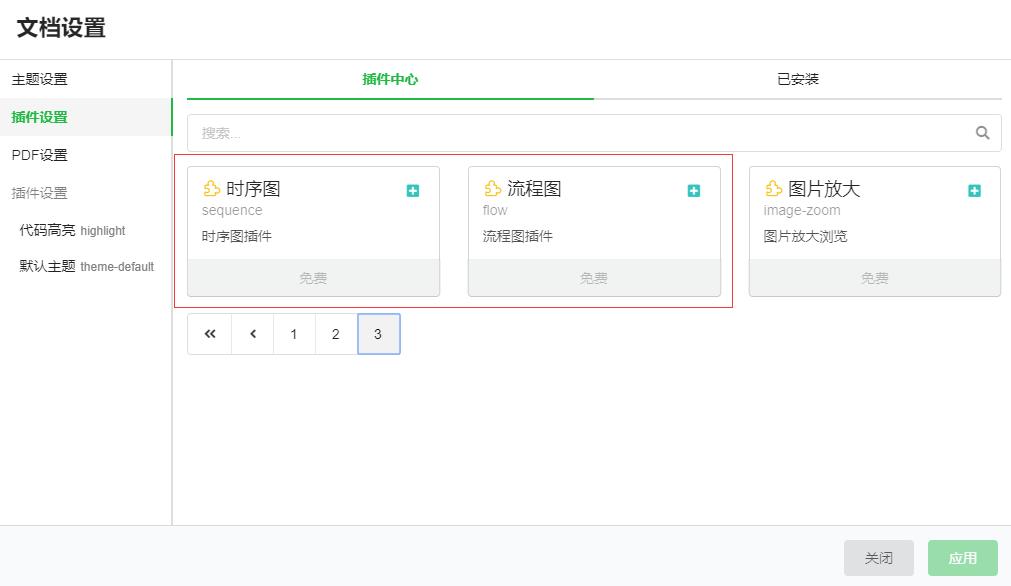Click 免费 under the 时序图 plugin
Image resolution: width=1011 pixels, height=586 pixels.
click(x=313, y=278)
